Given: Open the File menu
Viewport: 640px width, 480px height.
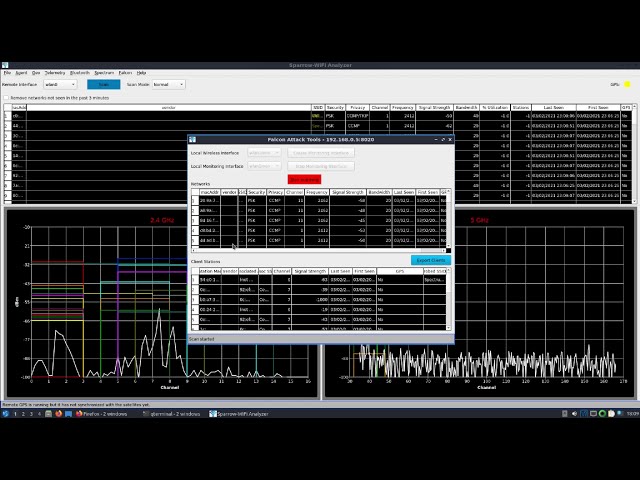Looking at the screenshot, I should point(7,73).
